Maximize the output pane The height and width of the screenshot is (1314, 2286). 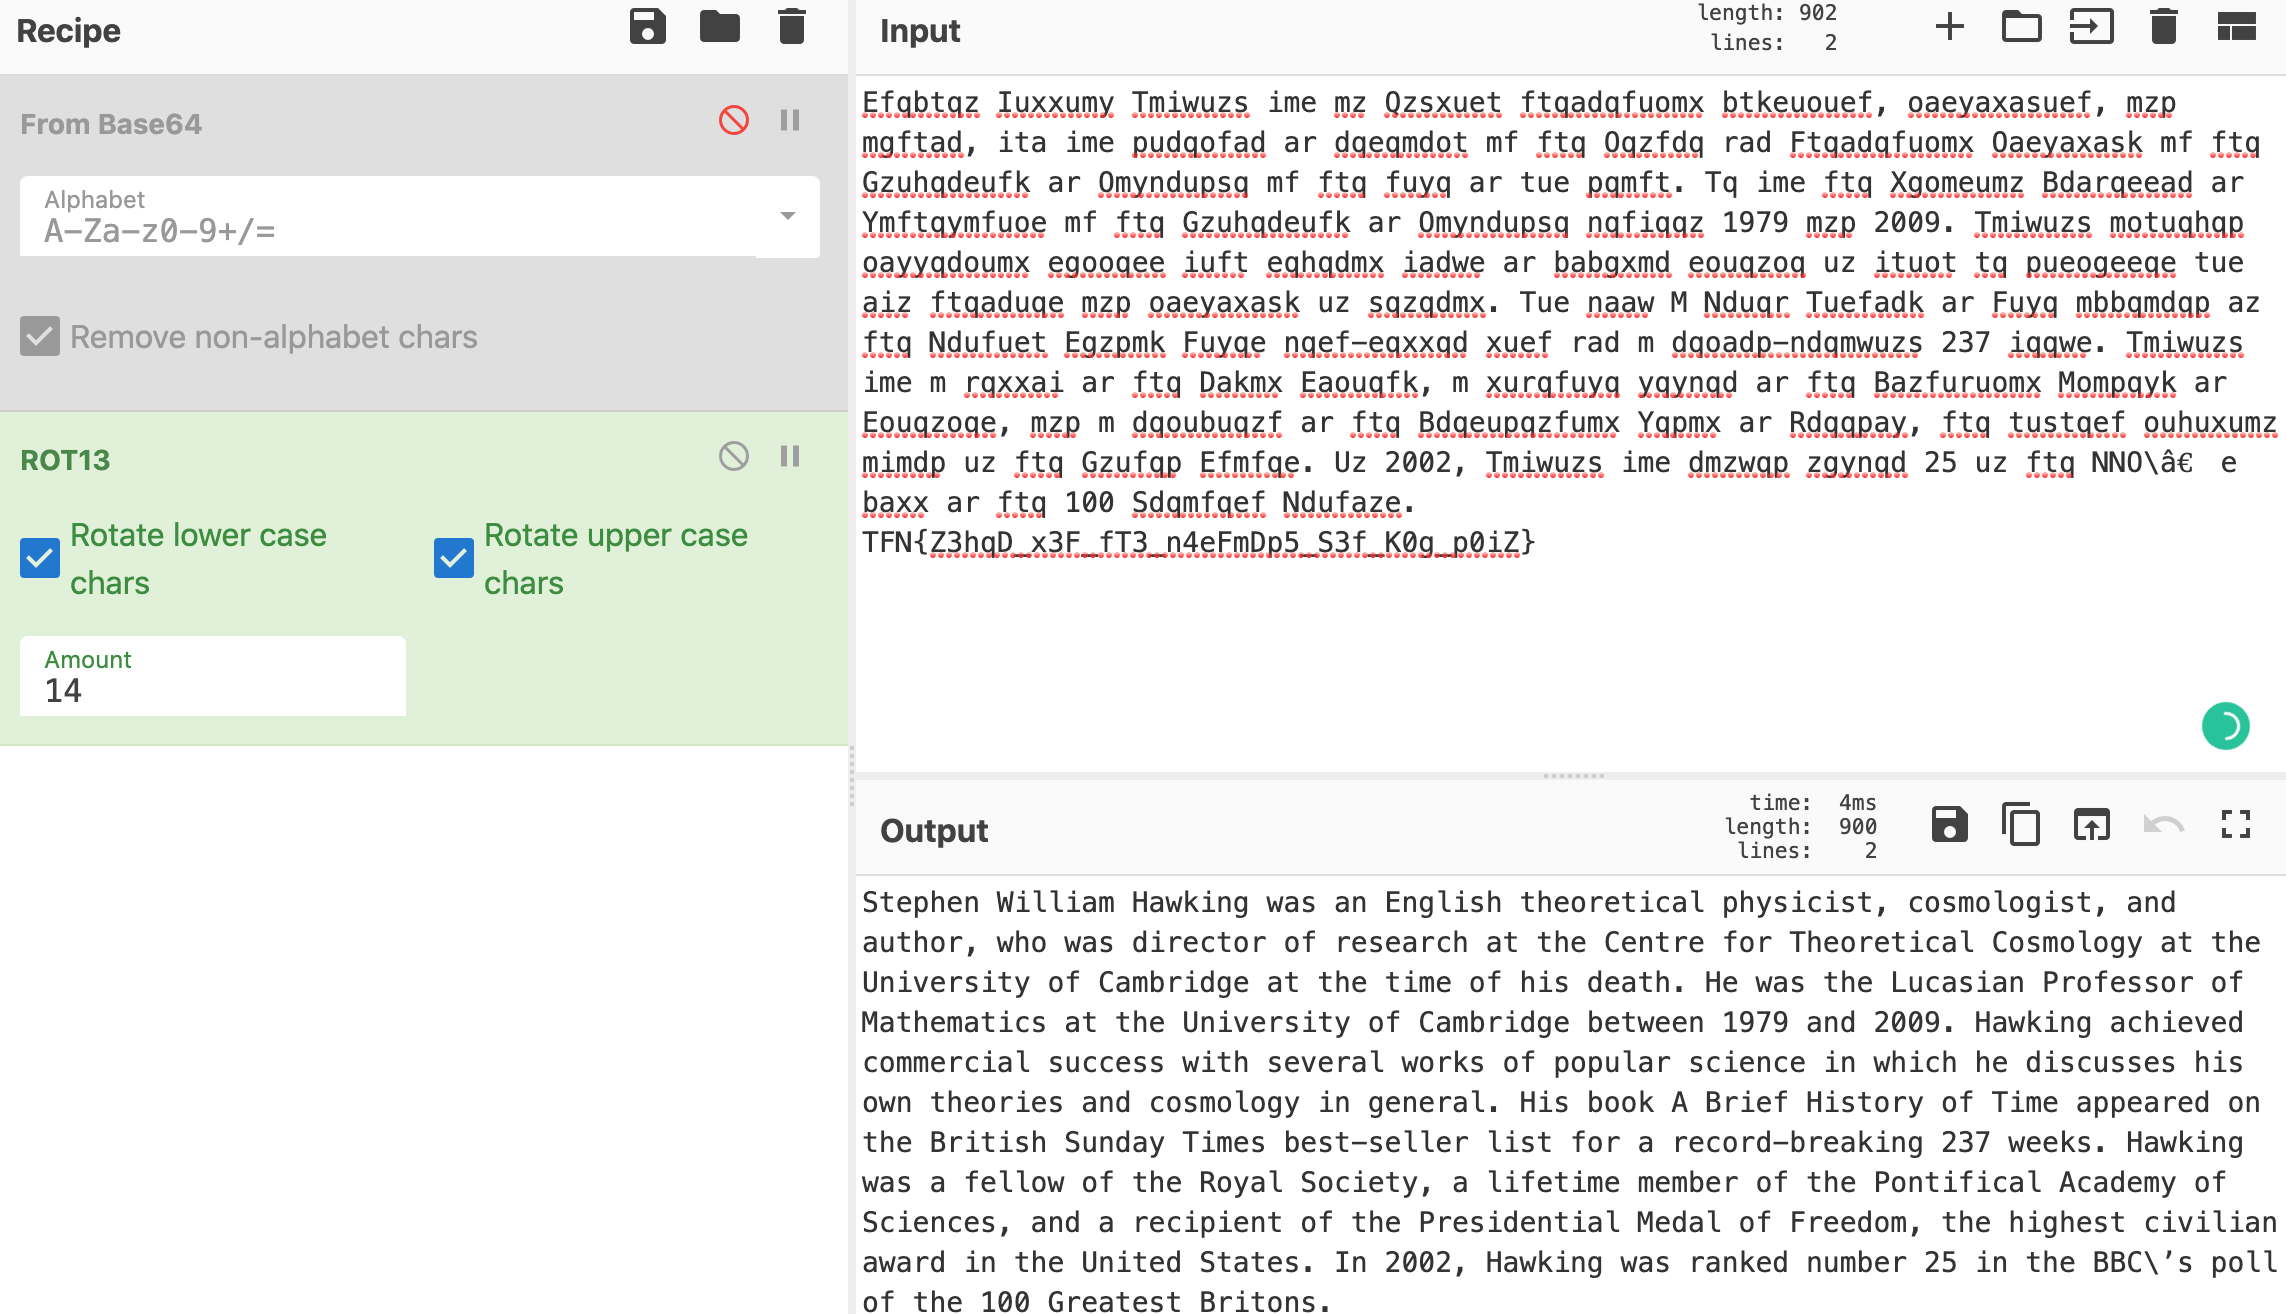[x=2236, y=824]
